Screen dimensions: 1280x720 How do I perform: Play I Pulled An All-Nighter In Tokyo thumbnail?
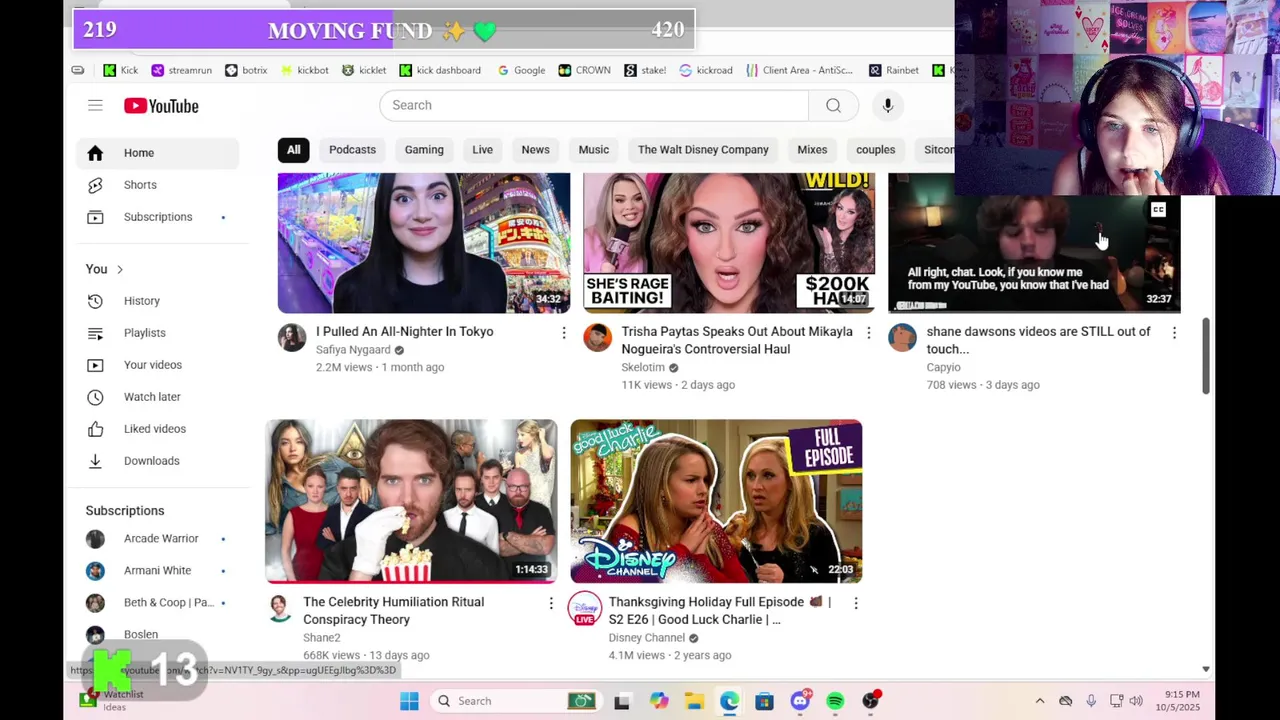coord(424,243)
